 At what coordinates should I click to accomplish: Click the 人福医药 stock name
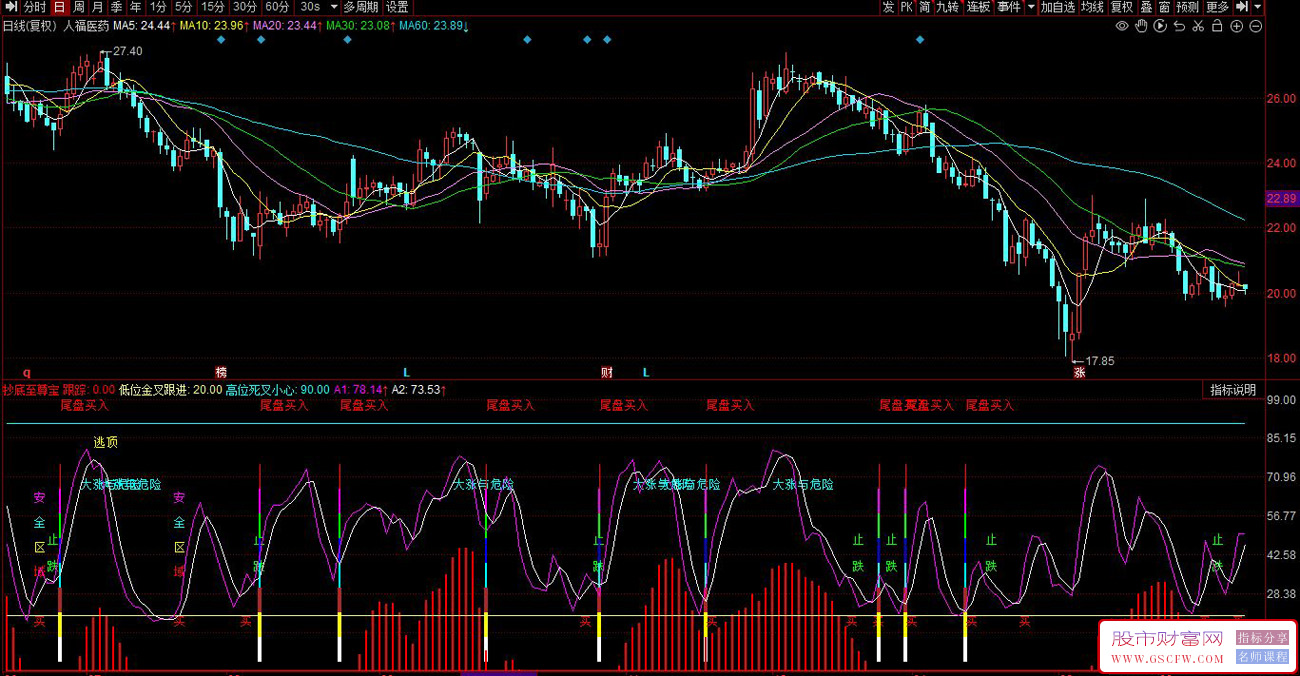(x=85, y=26)
